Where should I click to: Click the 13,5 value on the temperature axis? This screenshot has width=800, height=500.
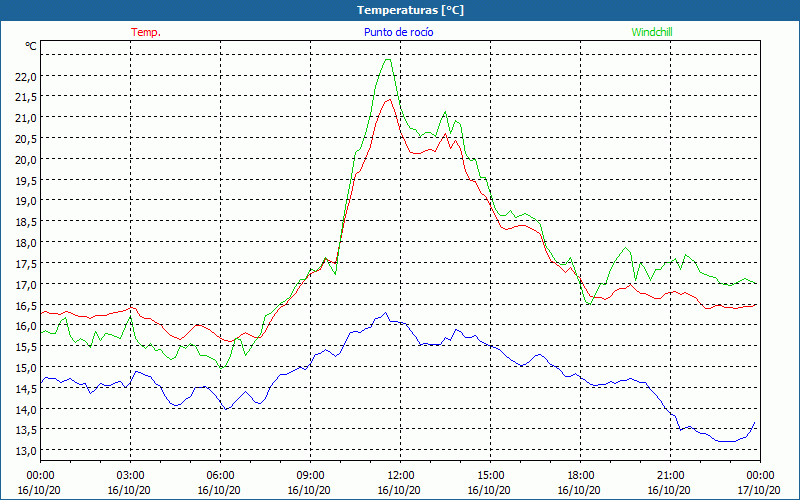coord(26,430)
